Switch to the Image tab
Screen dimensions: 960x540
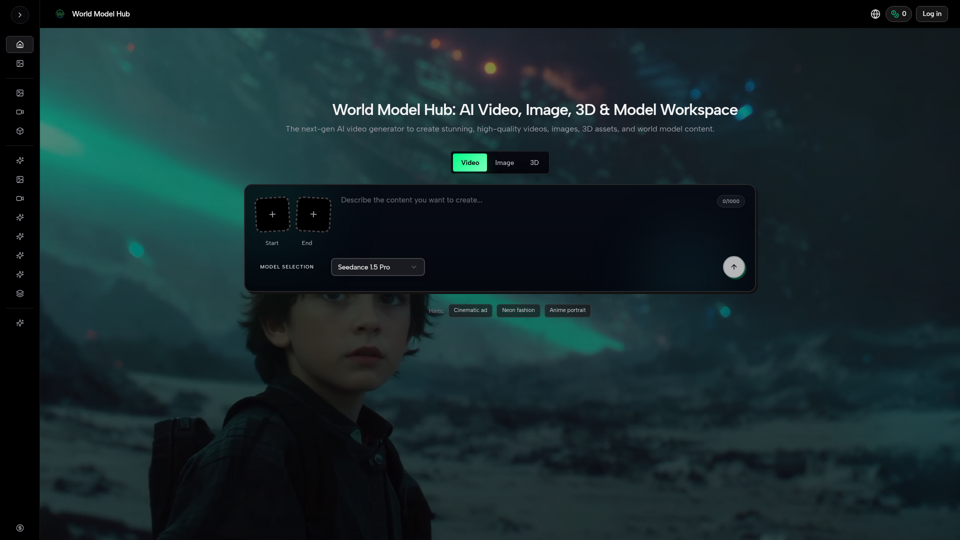click(x=504, y=162)
